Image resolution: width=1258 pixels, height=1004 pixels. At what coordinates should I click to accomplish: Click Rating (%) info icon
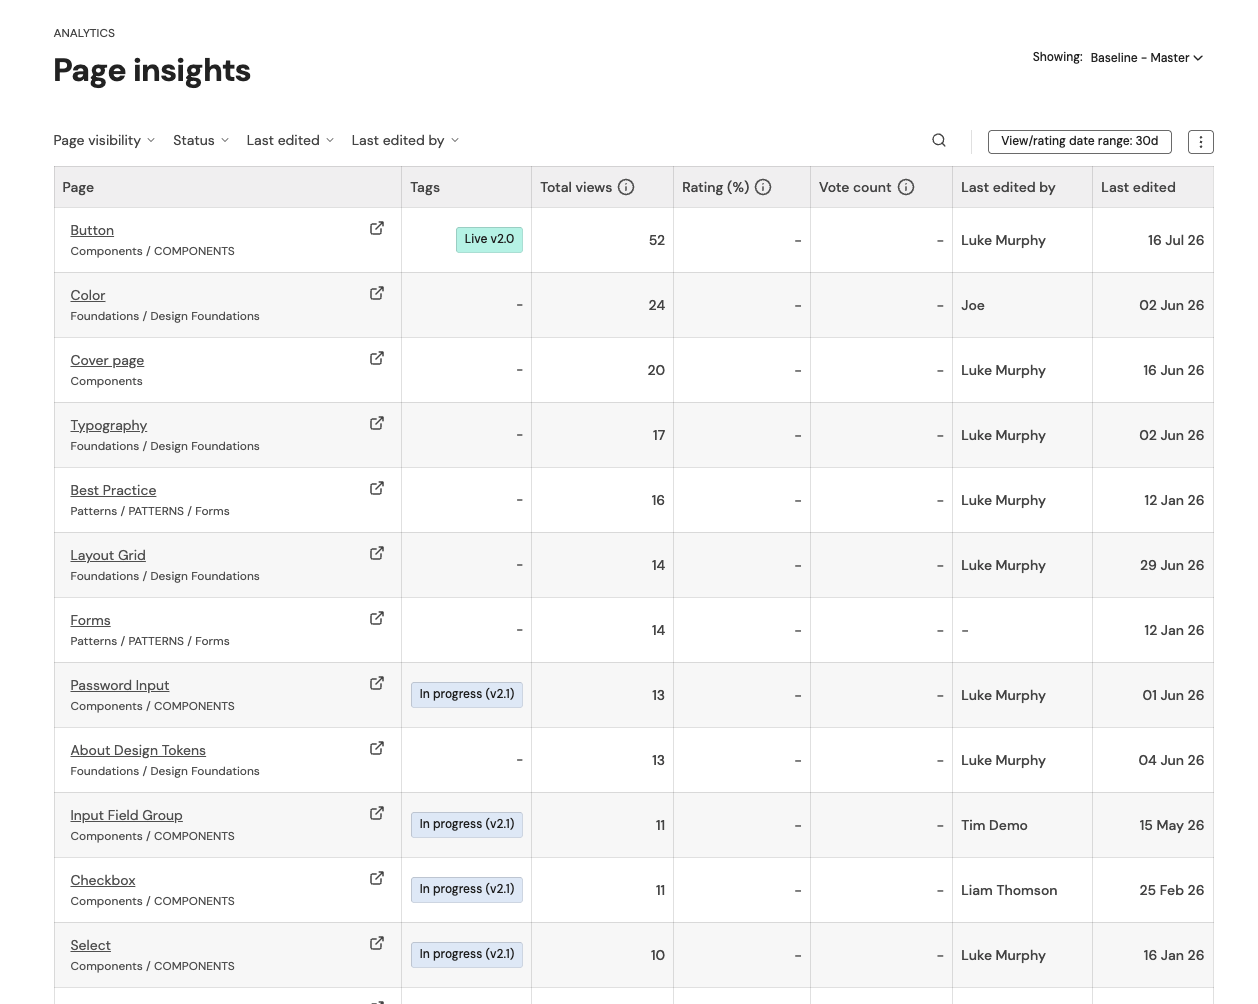pos(763,187)
